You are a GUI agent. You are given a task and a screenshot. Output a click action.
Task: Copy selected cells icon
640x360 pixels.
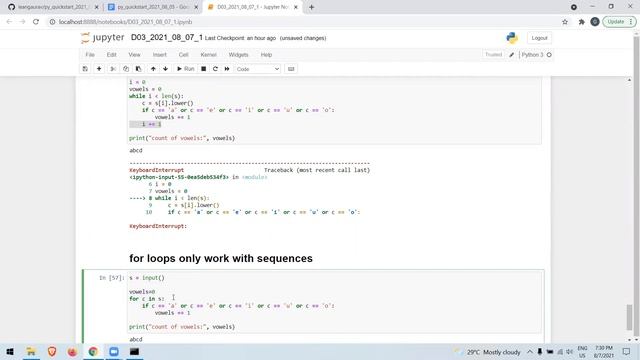(x=126, y=69)
